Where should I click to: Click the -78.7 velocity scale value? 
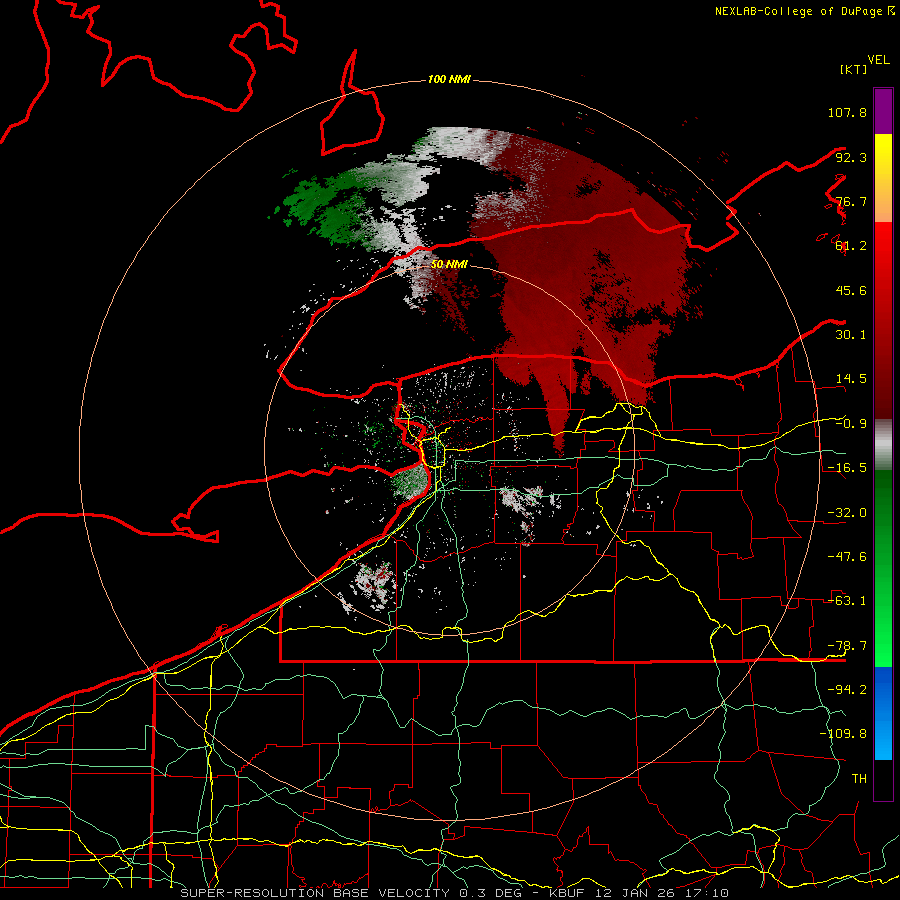[847, 646]
